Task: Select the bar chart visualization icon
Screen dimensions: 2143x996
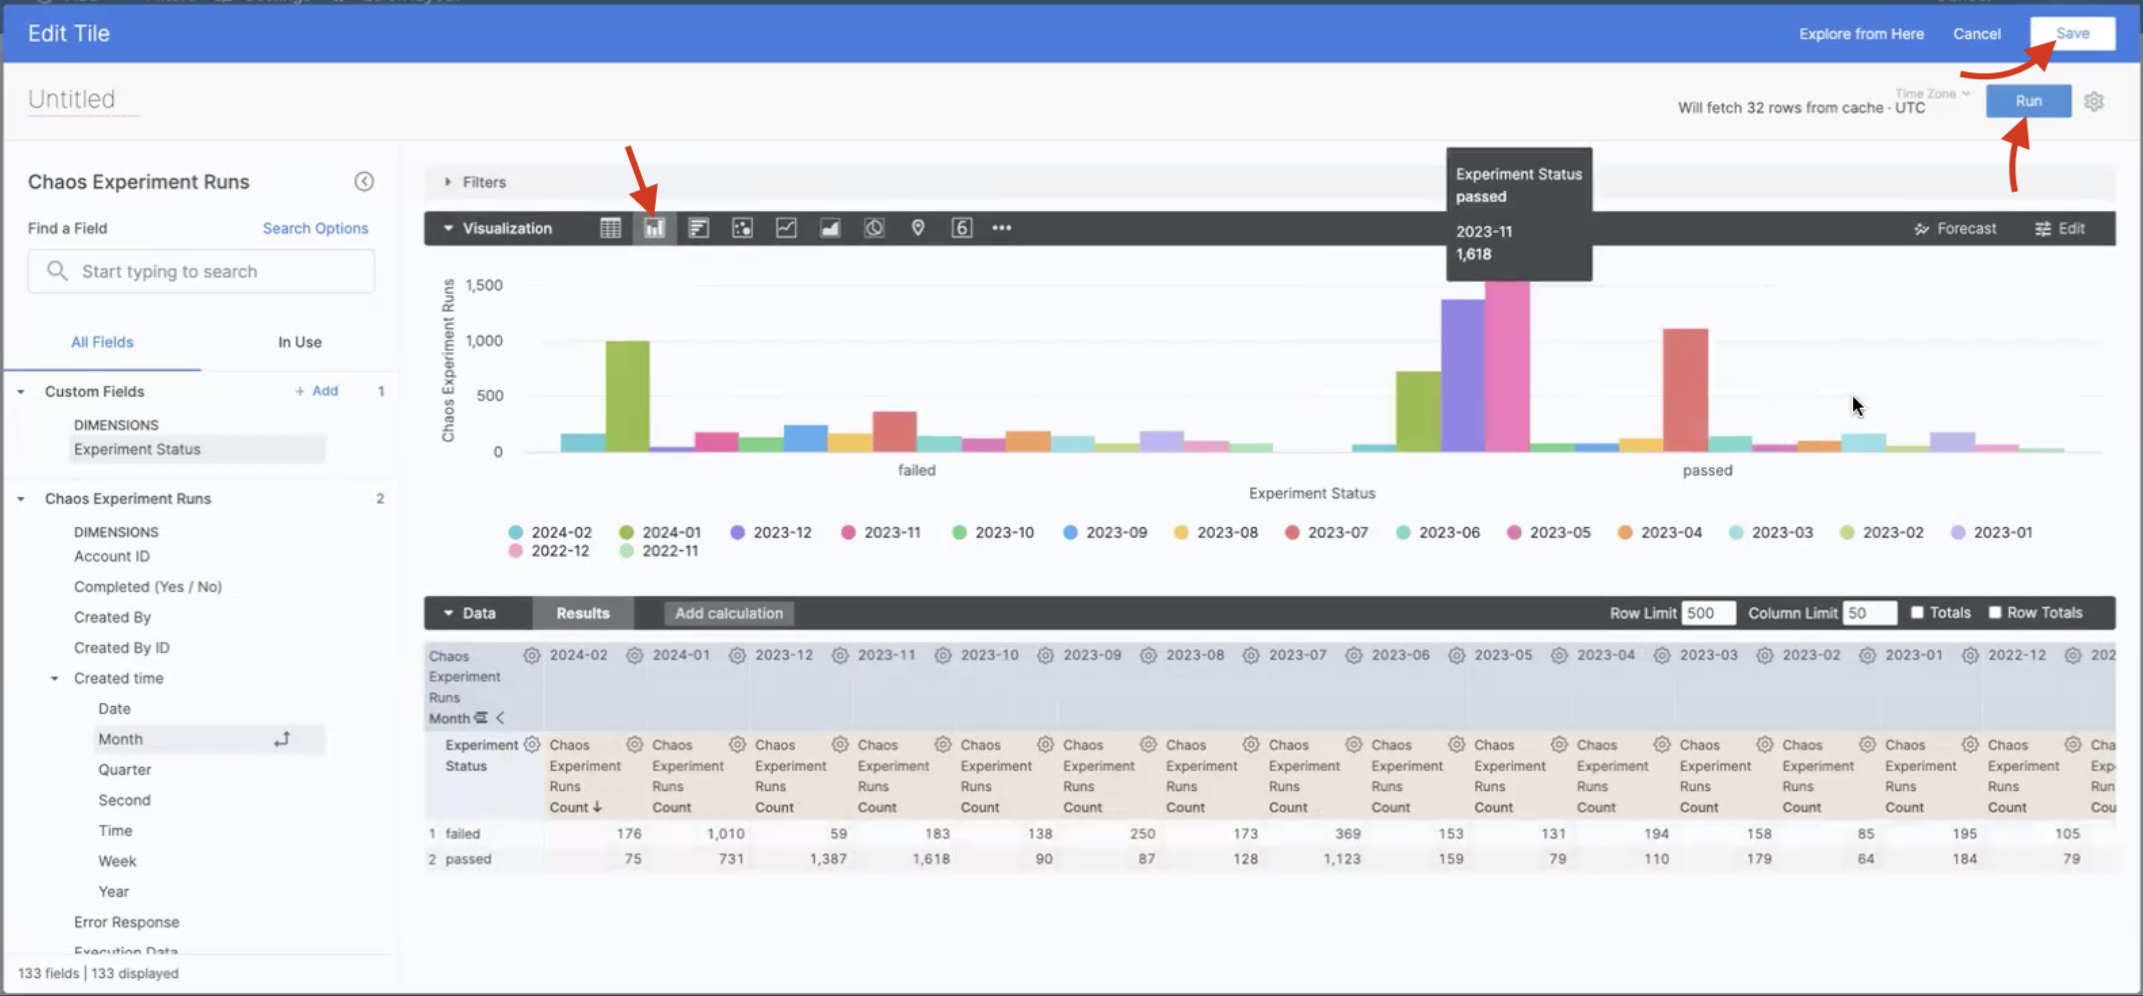Action: (698, 228)
